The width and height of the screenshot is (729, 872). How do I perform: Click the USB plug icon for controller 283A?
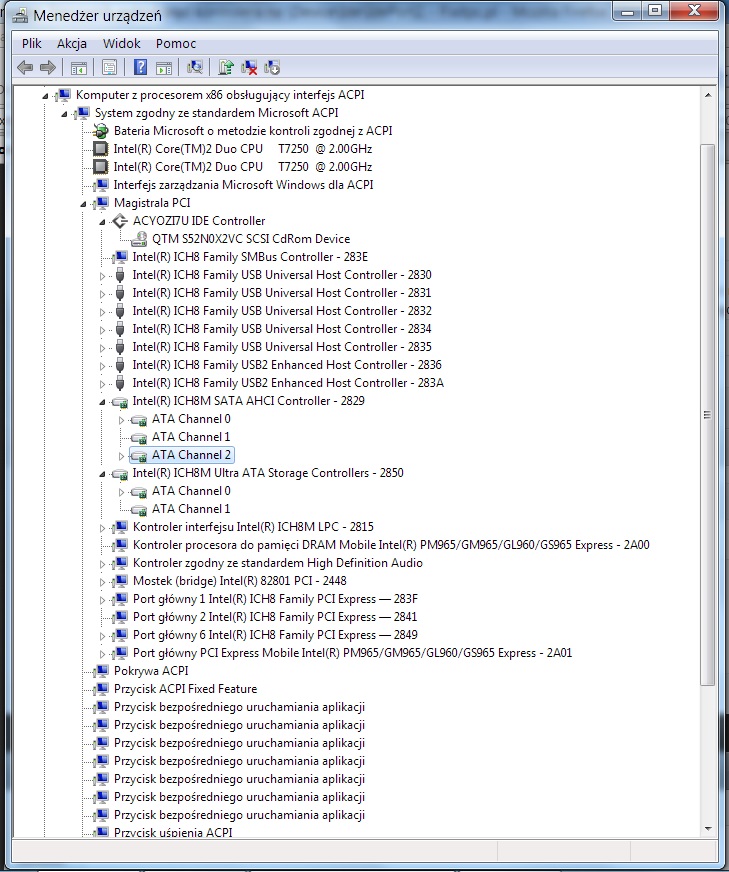tap(120, 383)
